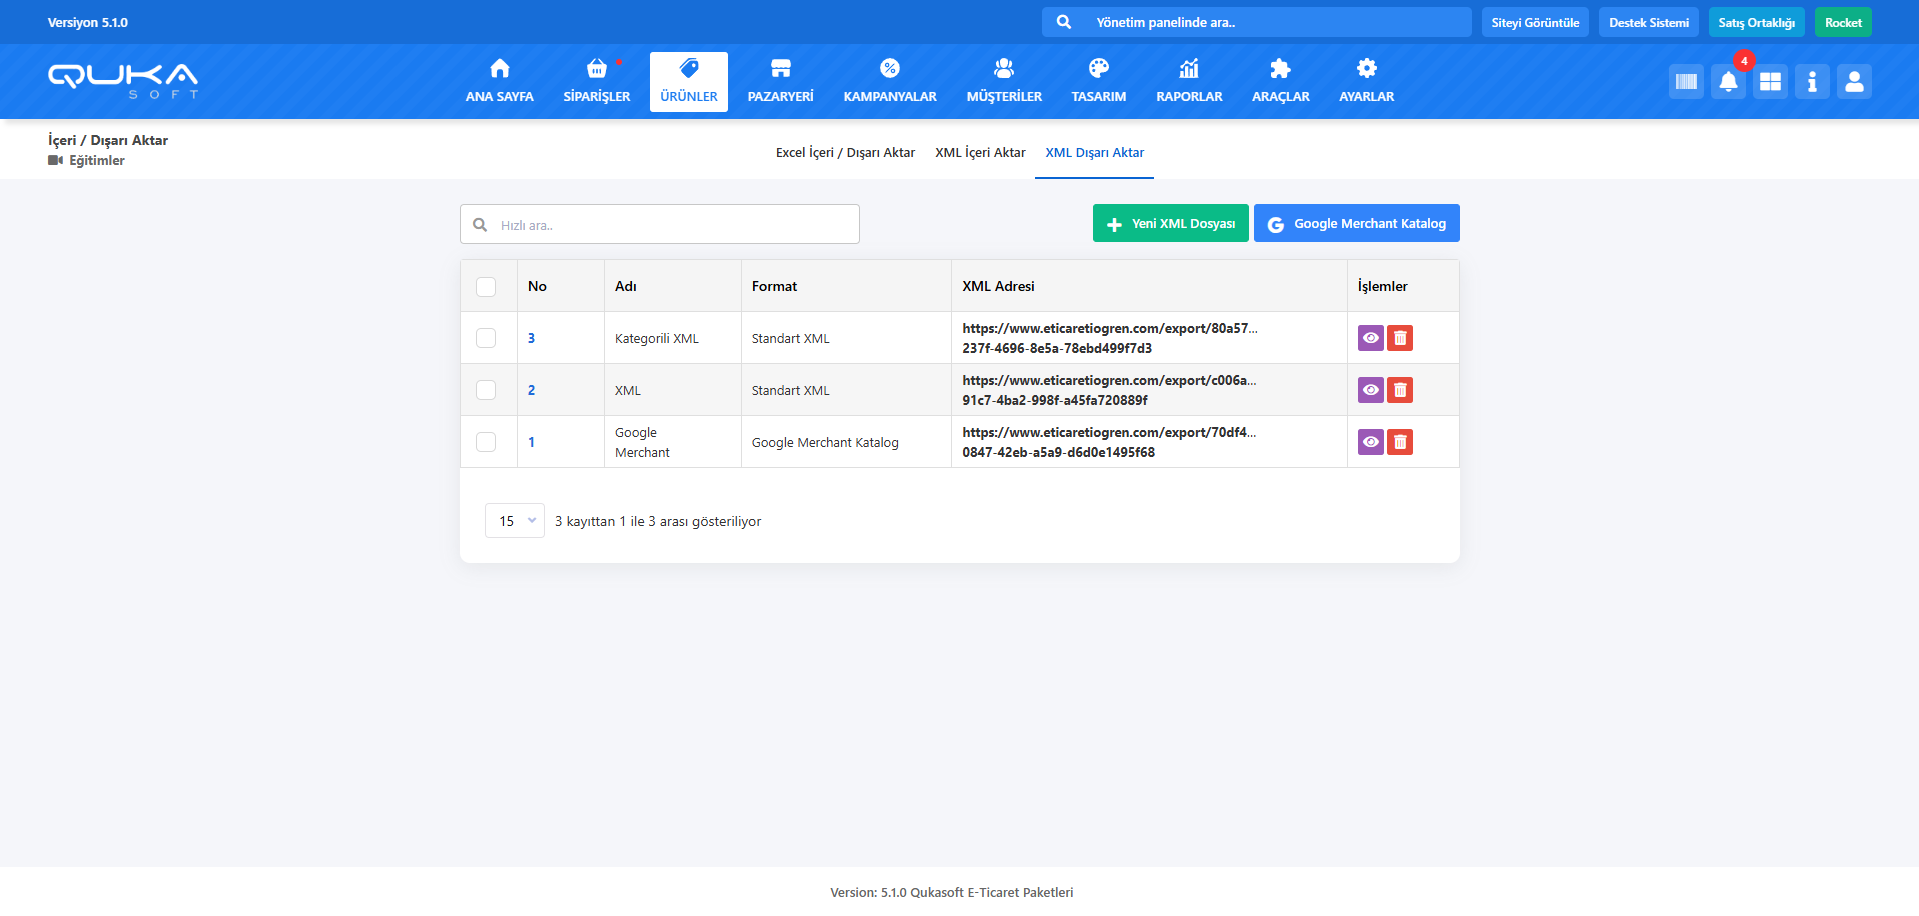The height and width of the screenshot is (916, 1919).
Task: Check the box for row number 3
Action: (486, 338)
